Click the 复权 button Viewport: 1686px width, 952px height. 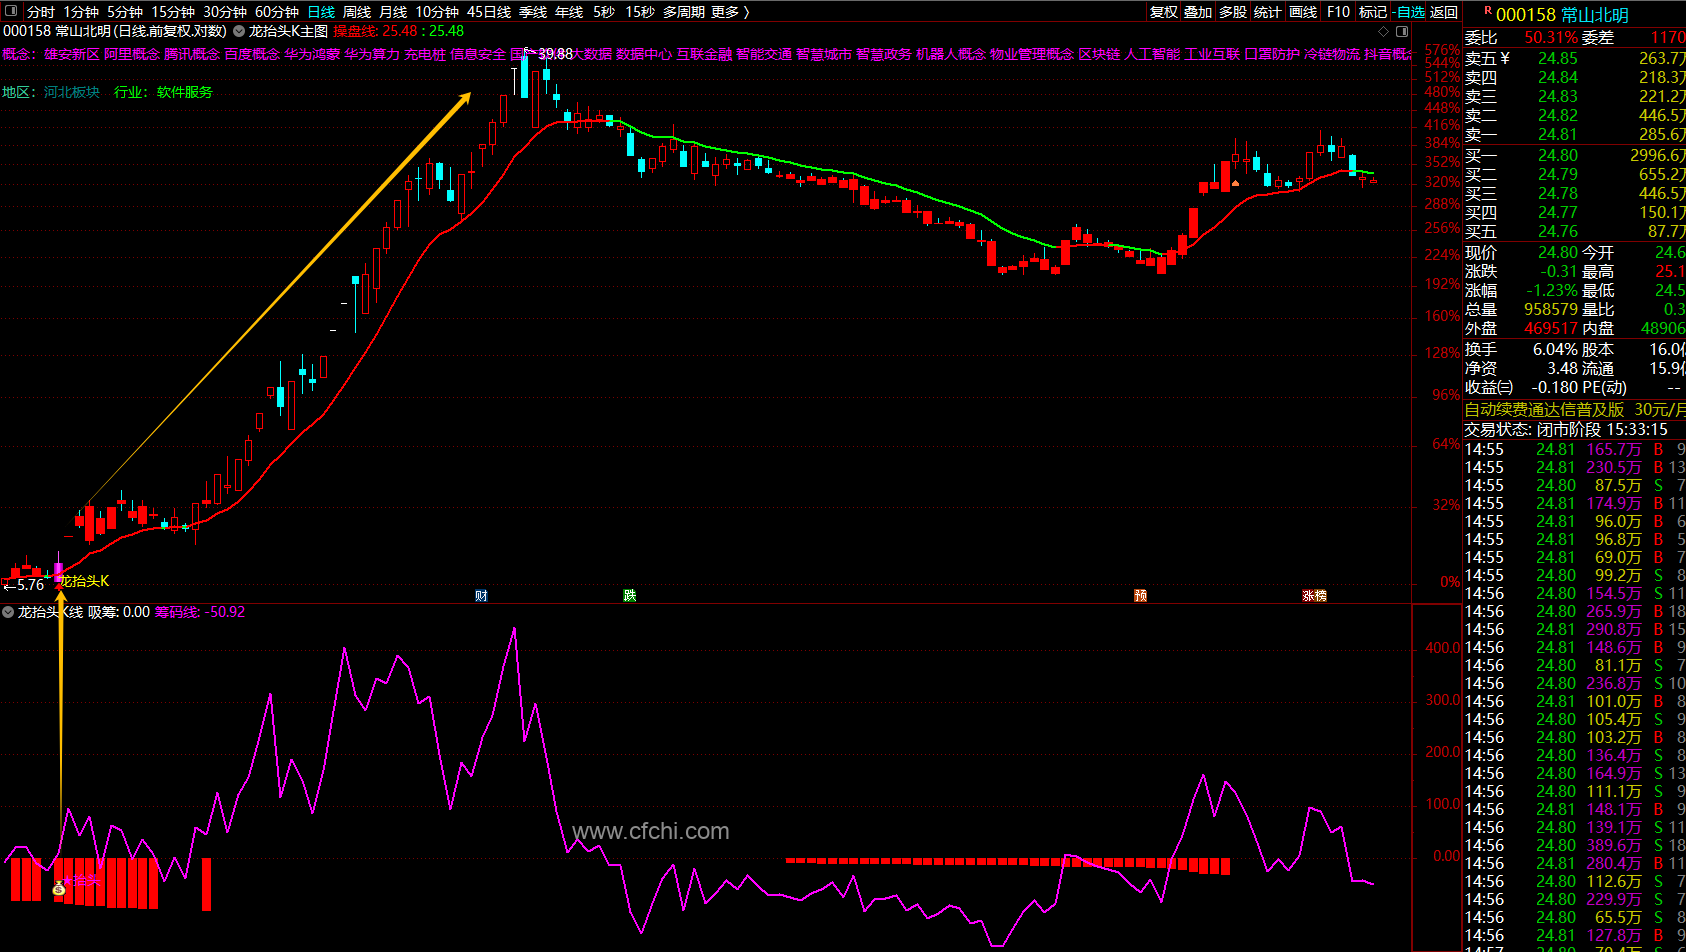pyautogui.click(x=1164, y=12)
